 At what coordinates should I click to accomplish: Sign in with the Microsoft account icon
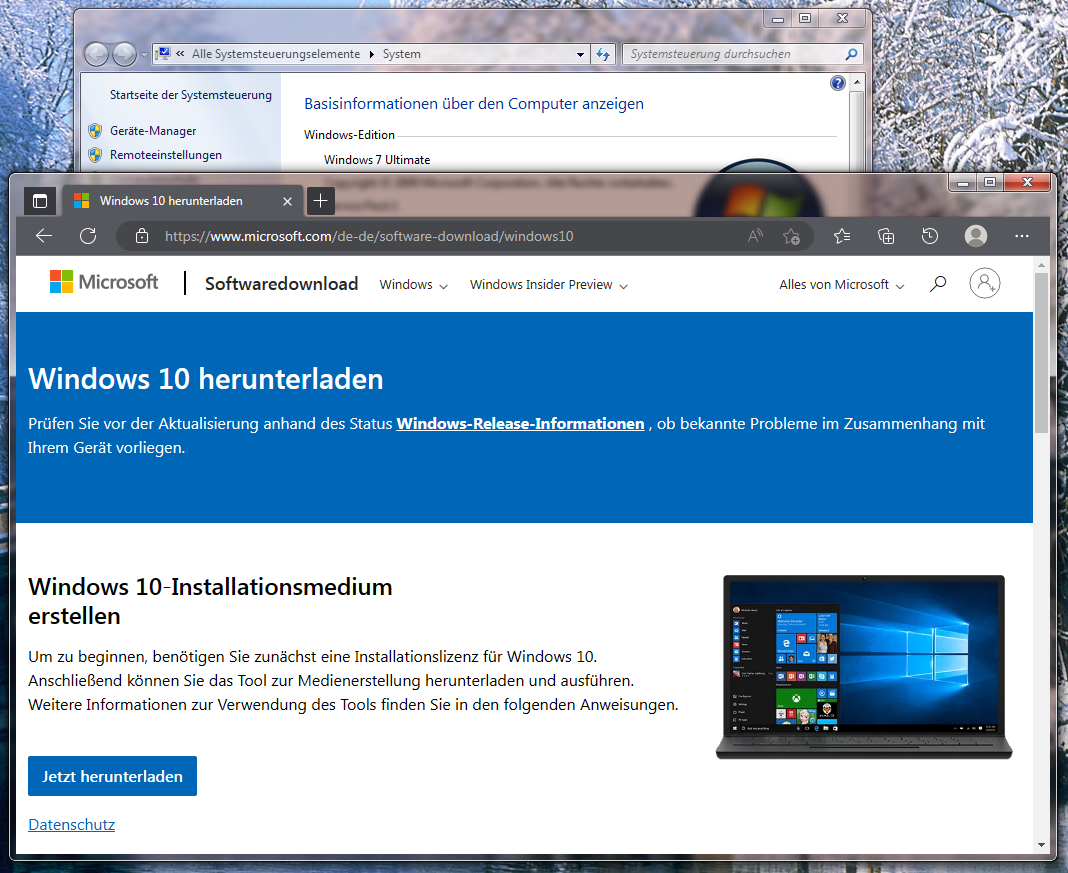click(x=985, y=283)
